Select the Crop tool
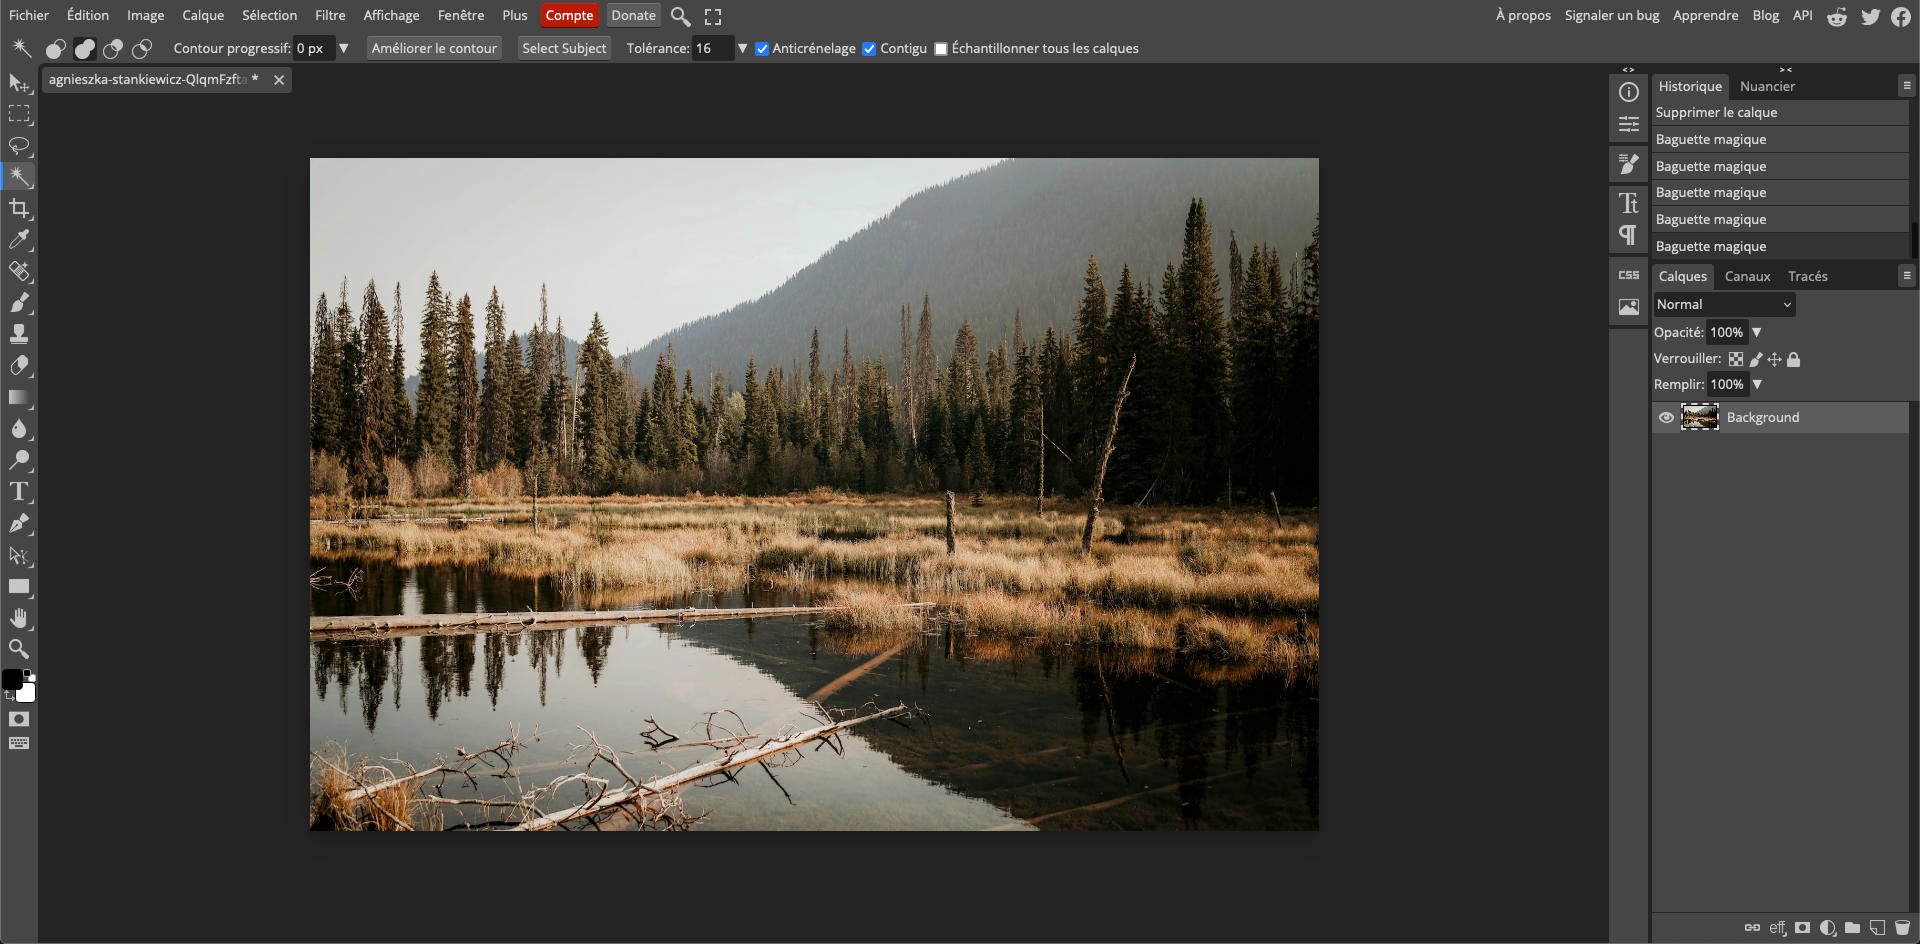1920x944 pixels. coord(19,208)
